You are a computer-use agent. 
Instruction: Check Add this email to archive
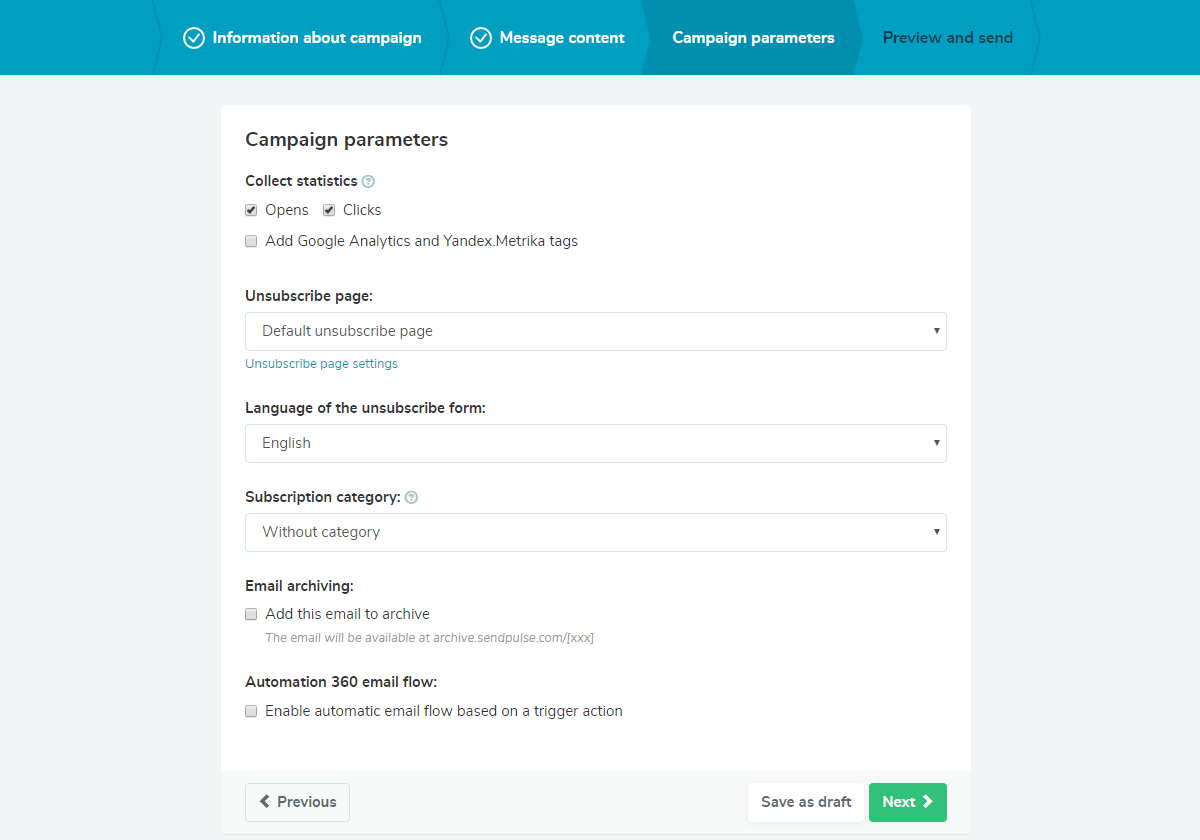(x=251, y=614)
